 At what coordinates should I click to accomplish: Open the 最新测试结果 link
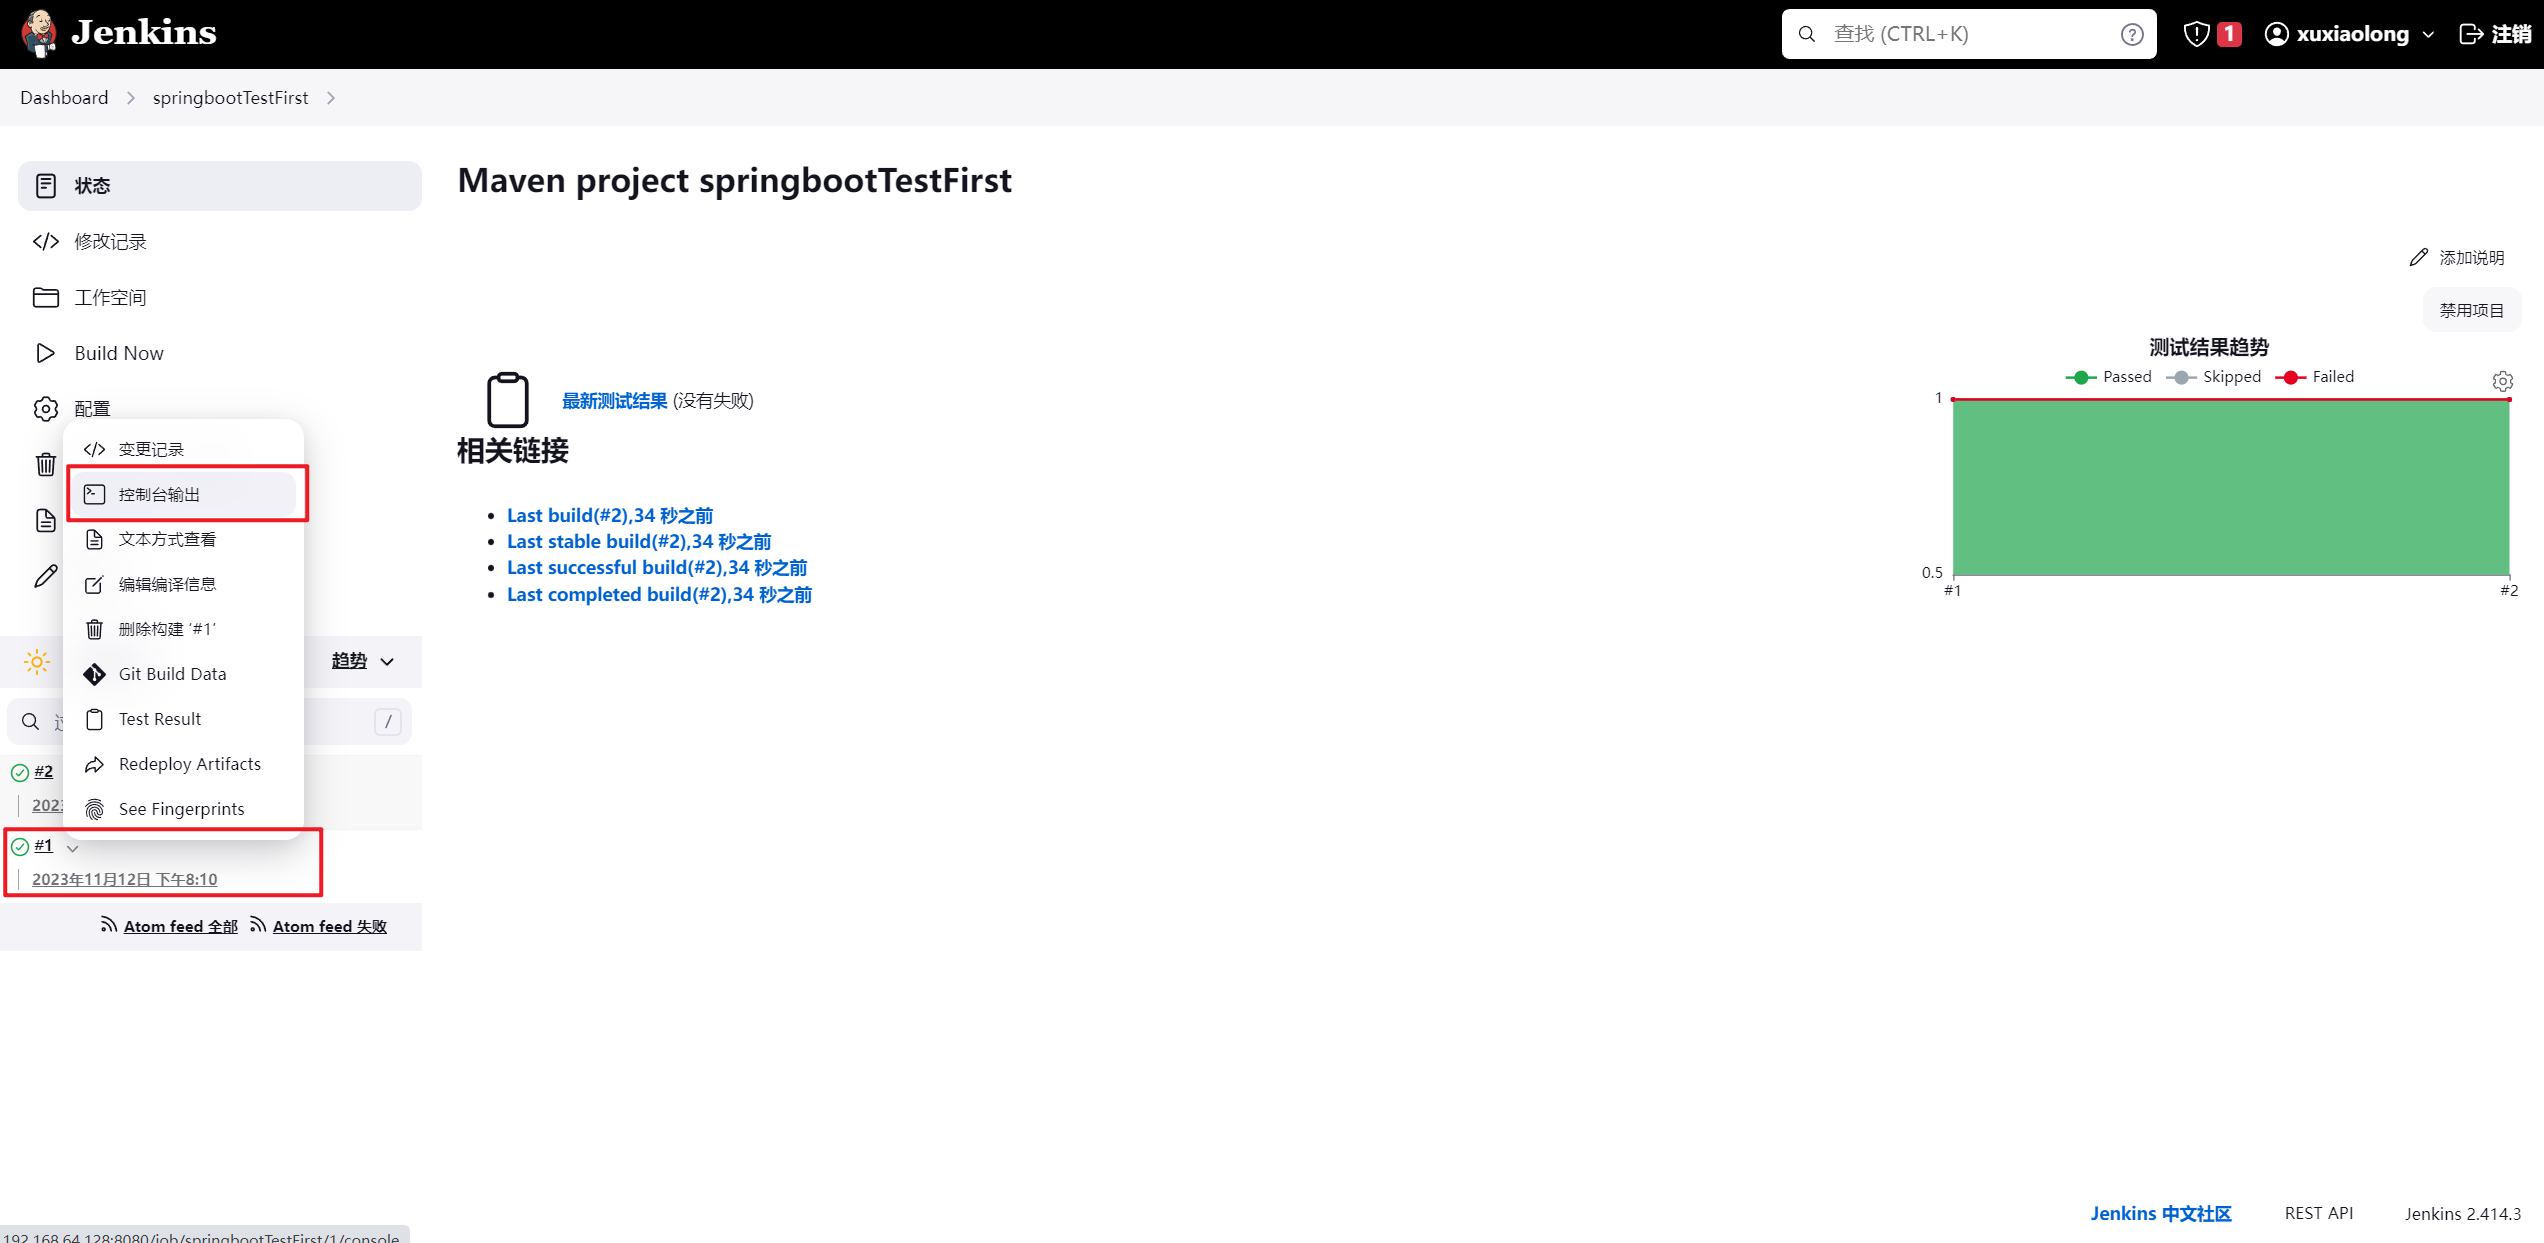tap(614, 401)
